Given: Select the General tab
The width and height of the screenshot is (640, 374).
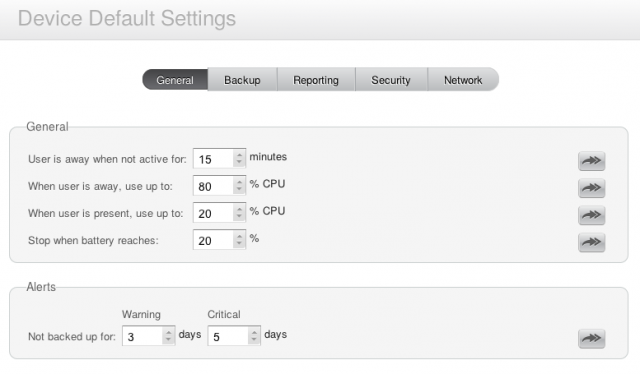Looking at the screenshot, I should pyautogui.click(x=175, y=80).
